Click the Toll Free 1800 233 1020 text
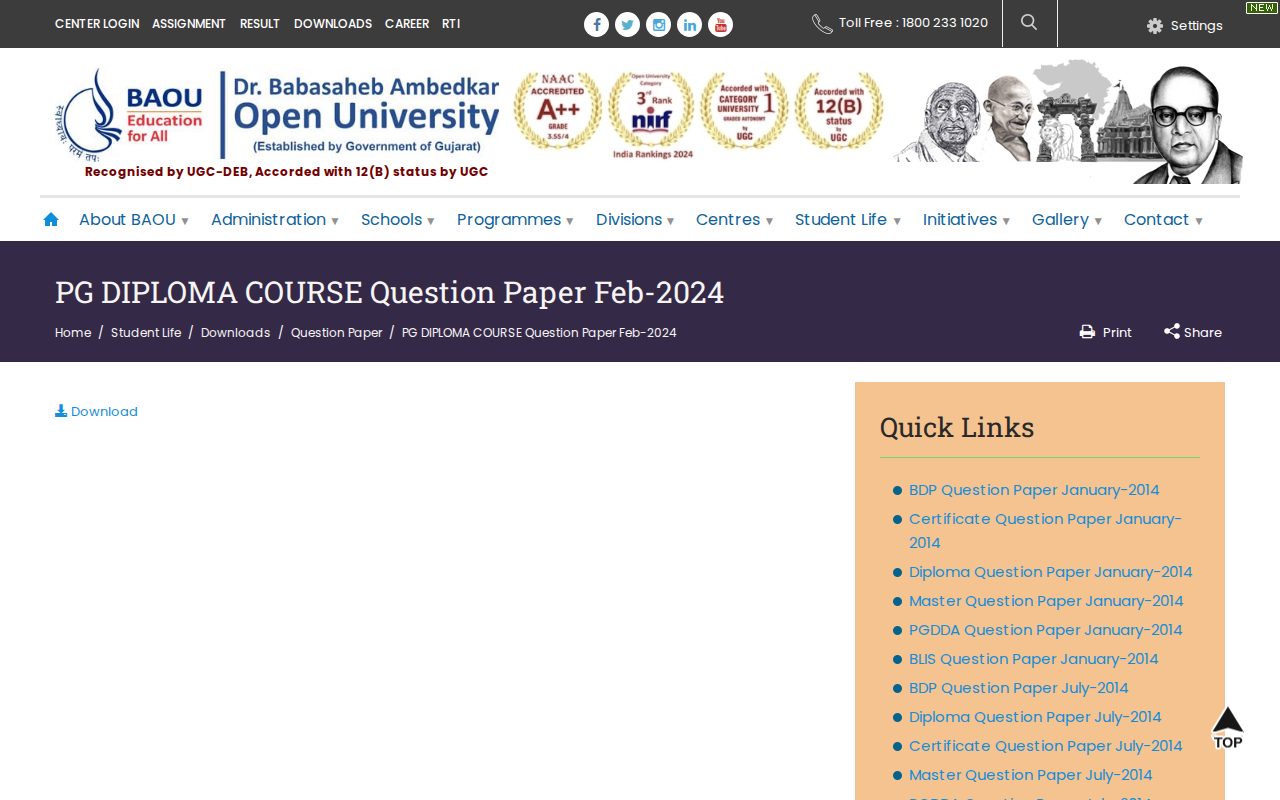 coord(913,23)
